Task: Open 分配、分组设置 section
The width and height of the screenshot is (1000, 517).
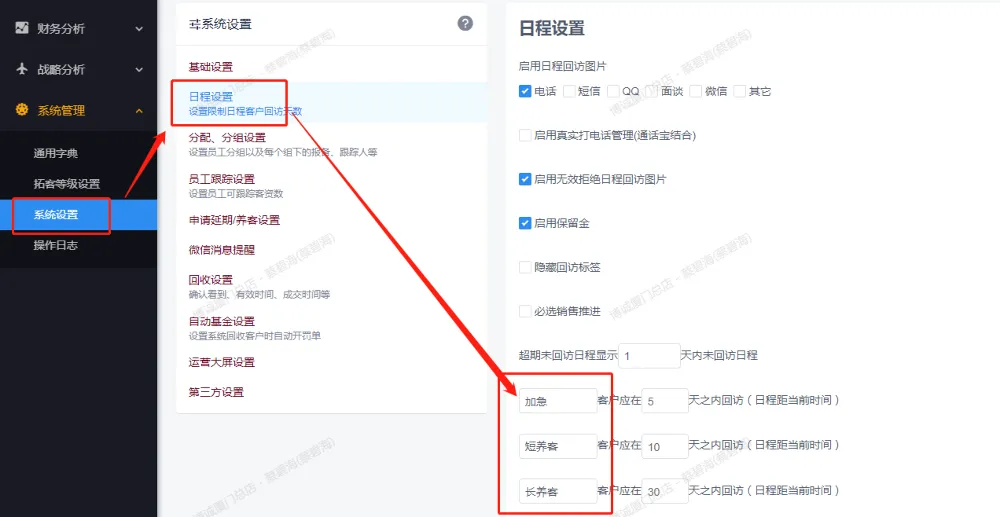Action: 227,138
